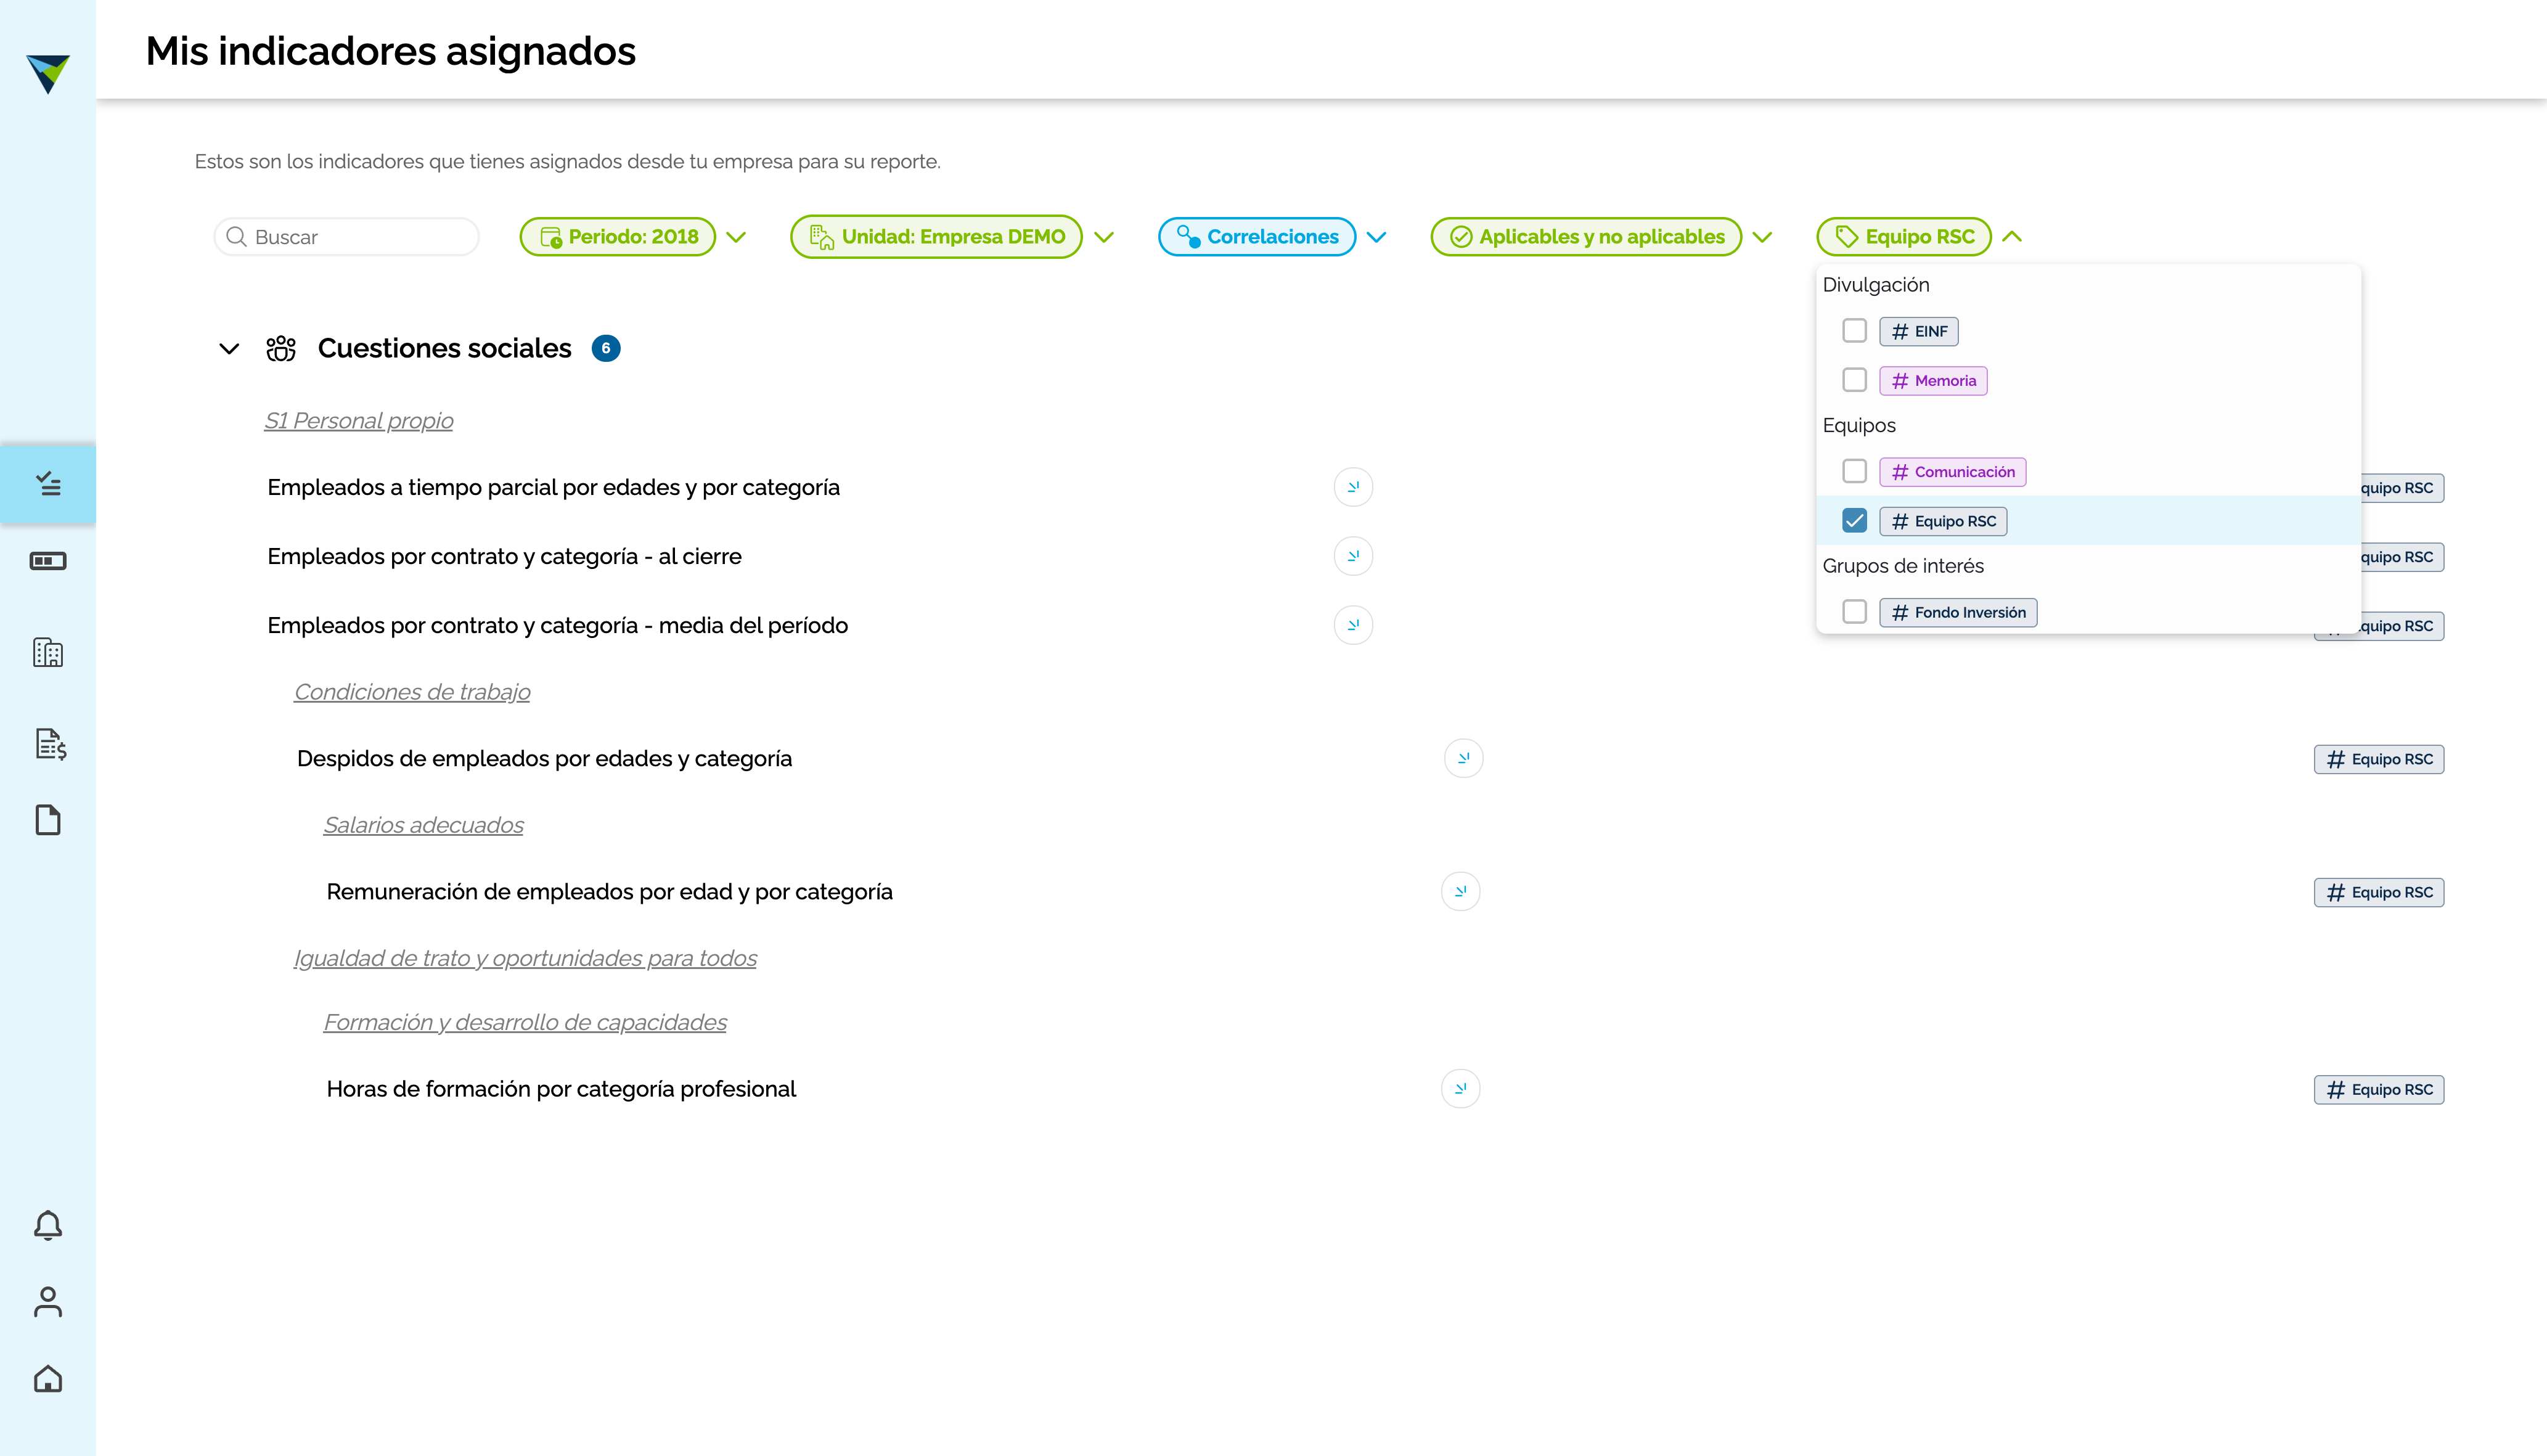
Task: Check the EINF tag checkbox
Action: click(x=1854, y=331)
